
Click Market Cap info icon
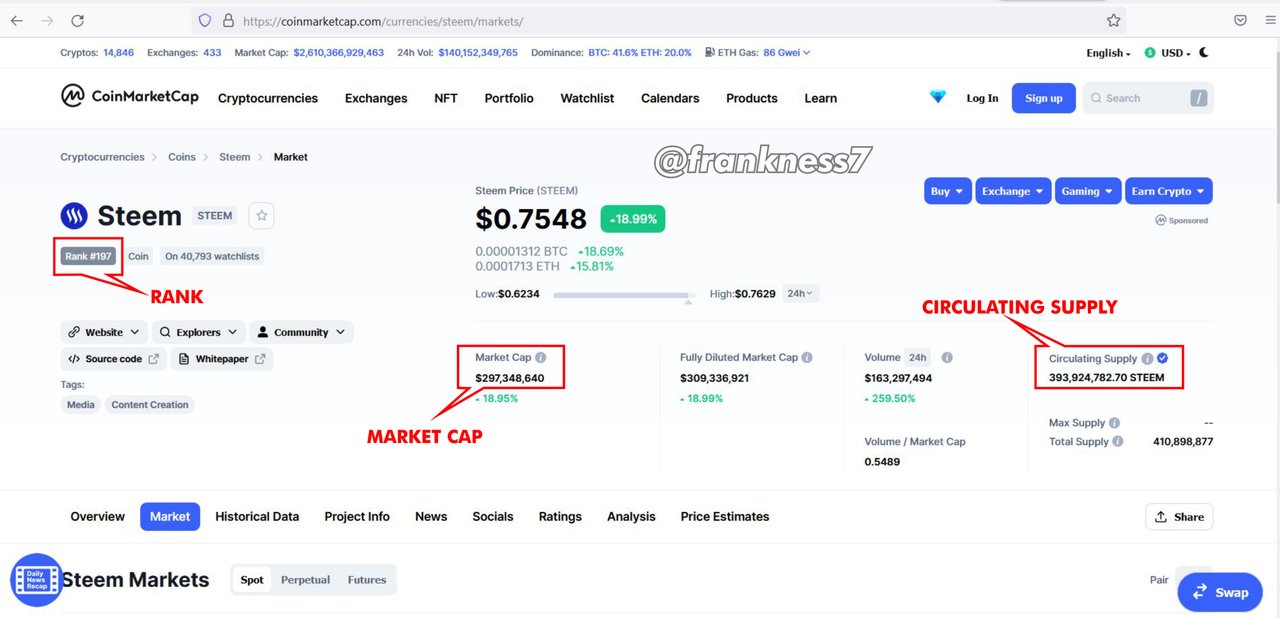tap(541, 357)
